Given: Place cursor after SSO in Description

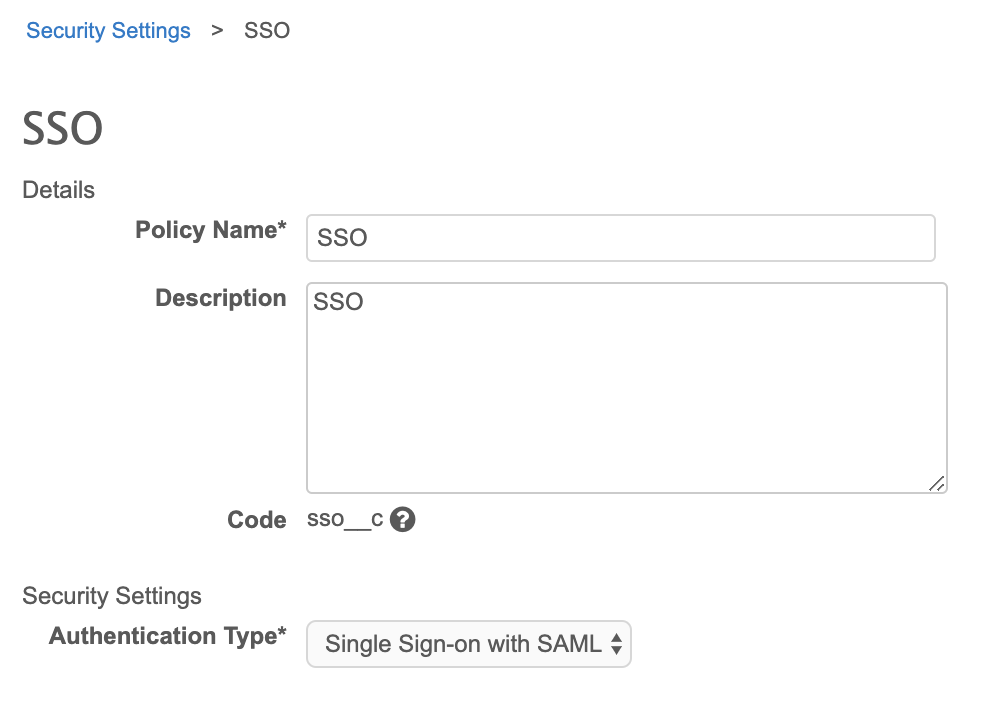Looking at the screenshot, I should pyautogui.click(x=366, y=302).
